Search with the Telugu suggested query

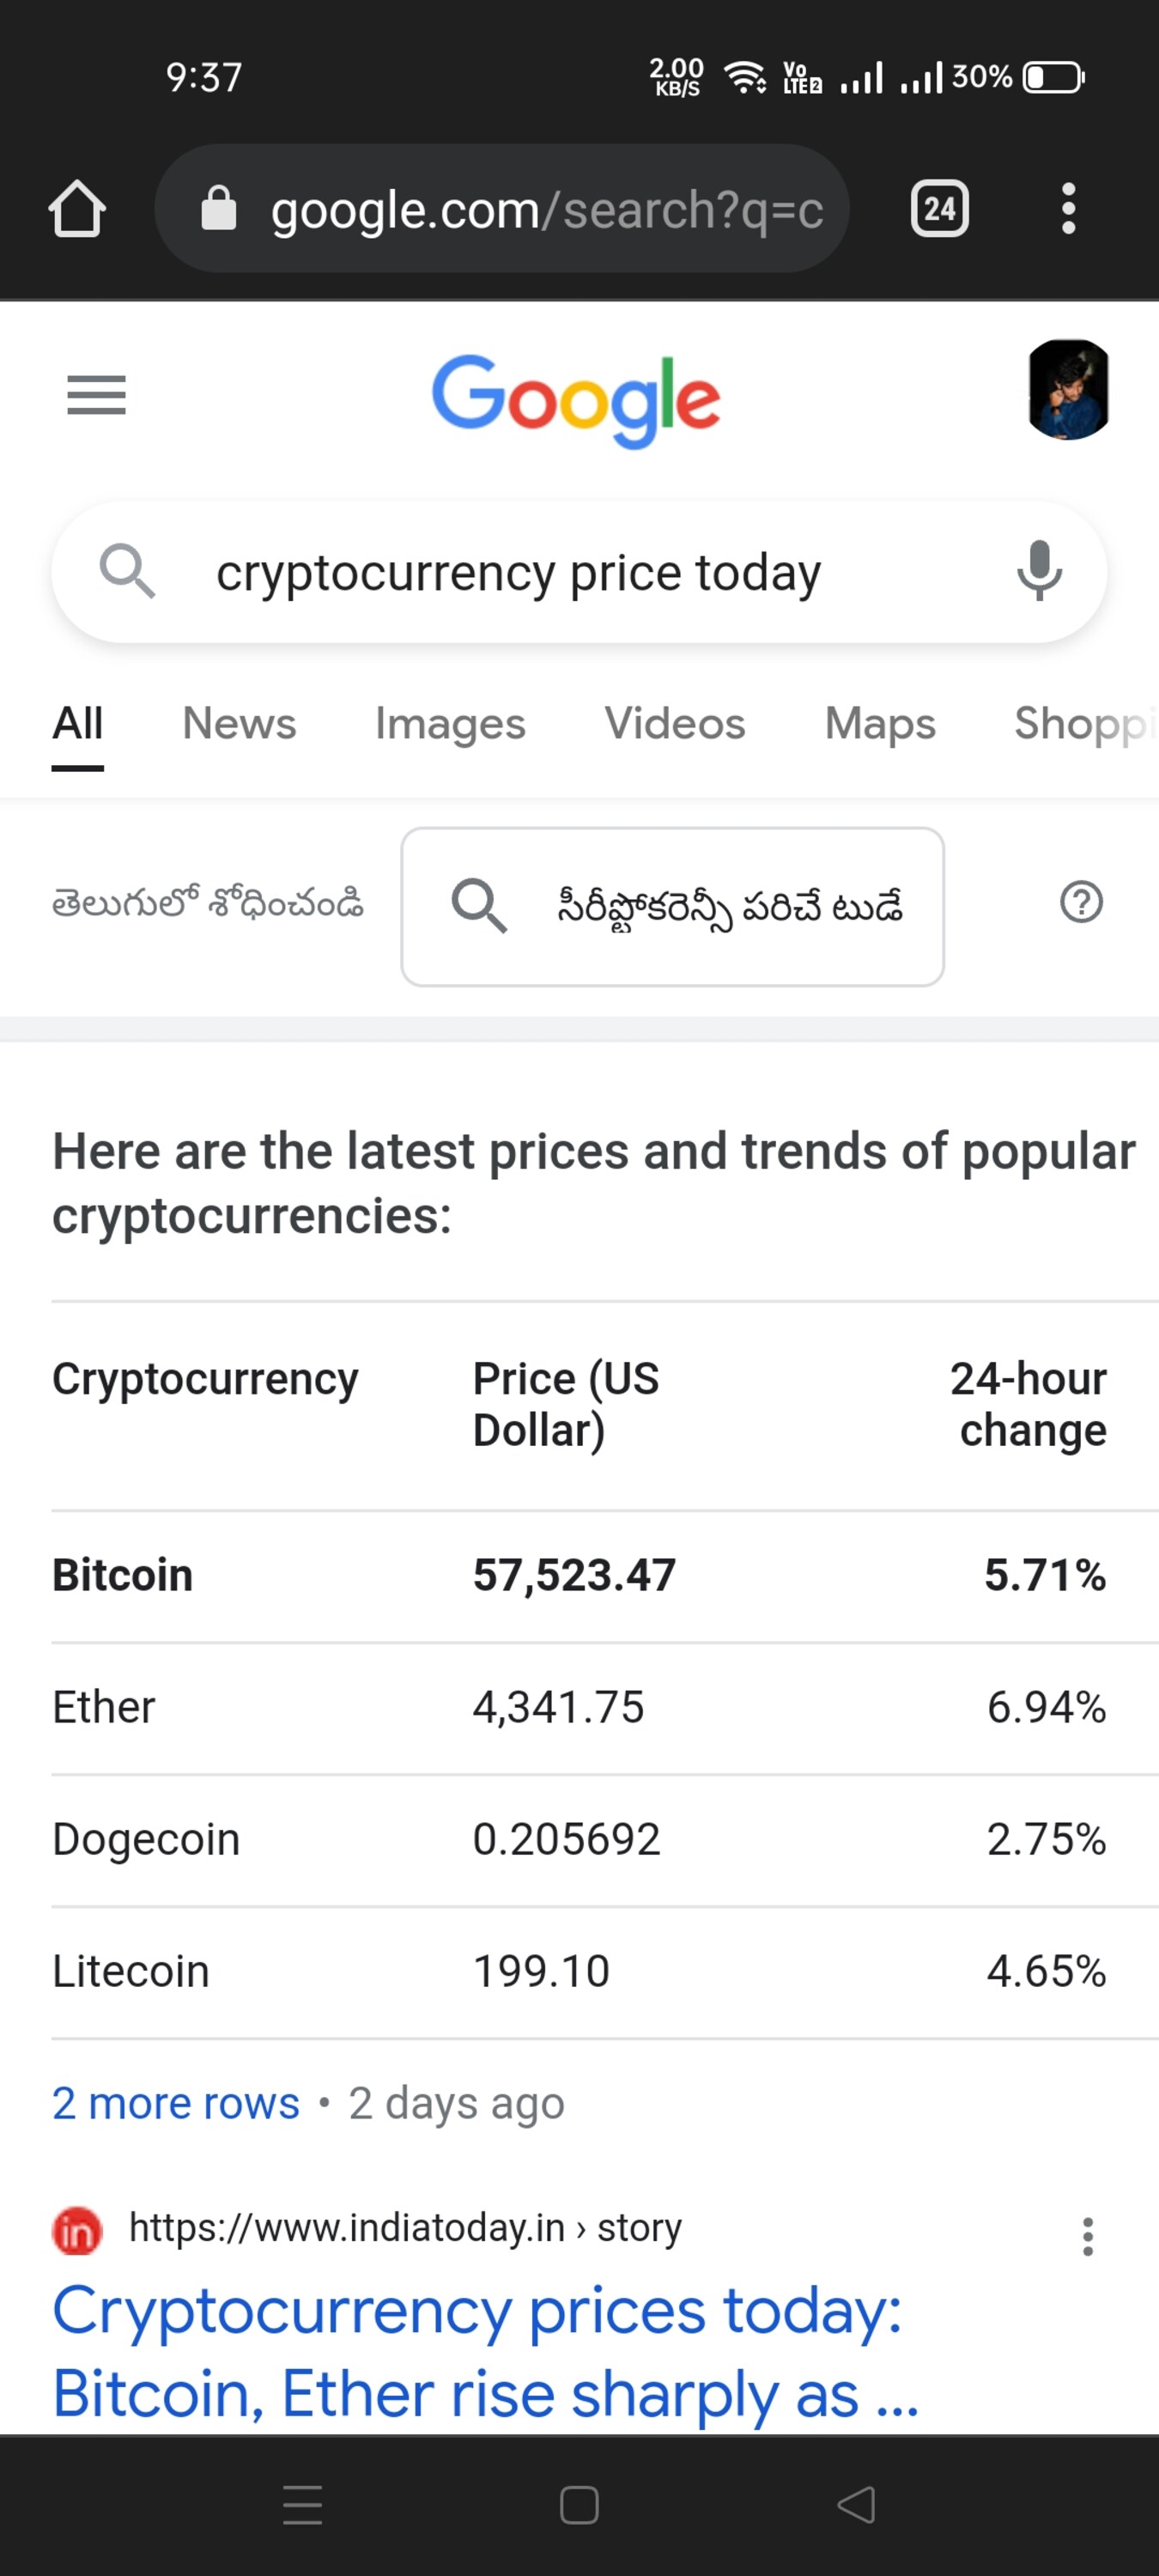pyautogui.click(x=672, y=906)
